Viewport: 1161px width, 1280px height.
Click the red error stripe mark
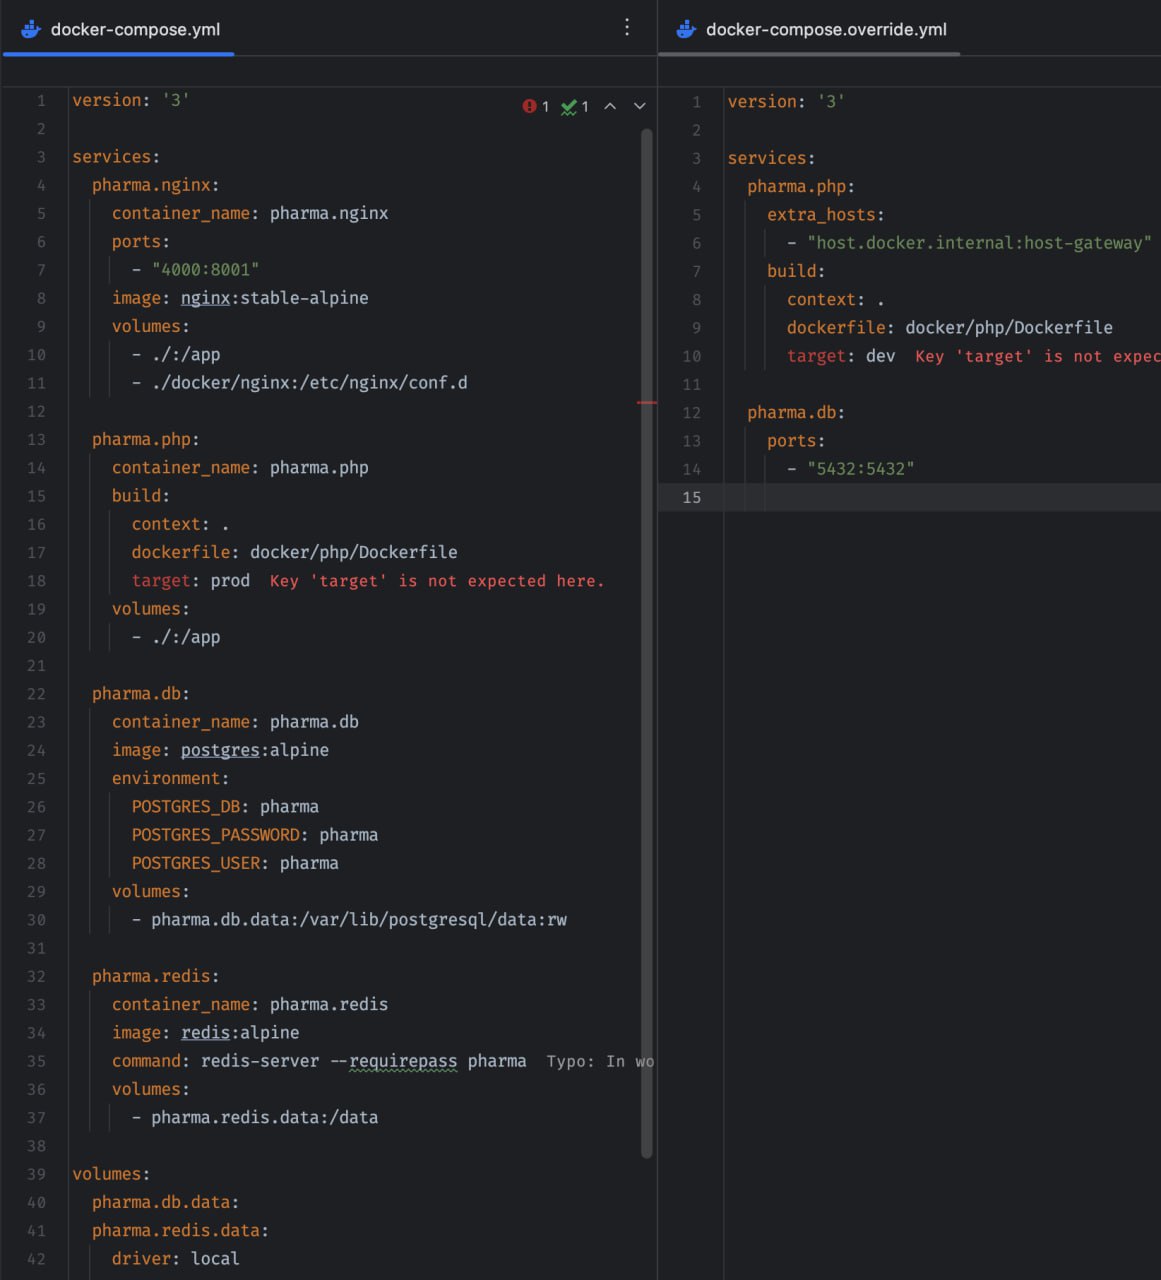pyautogui.click(x=647, y=402)
